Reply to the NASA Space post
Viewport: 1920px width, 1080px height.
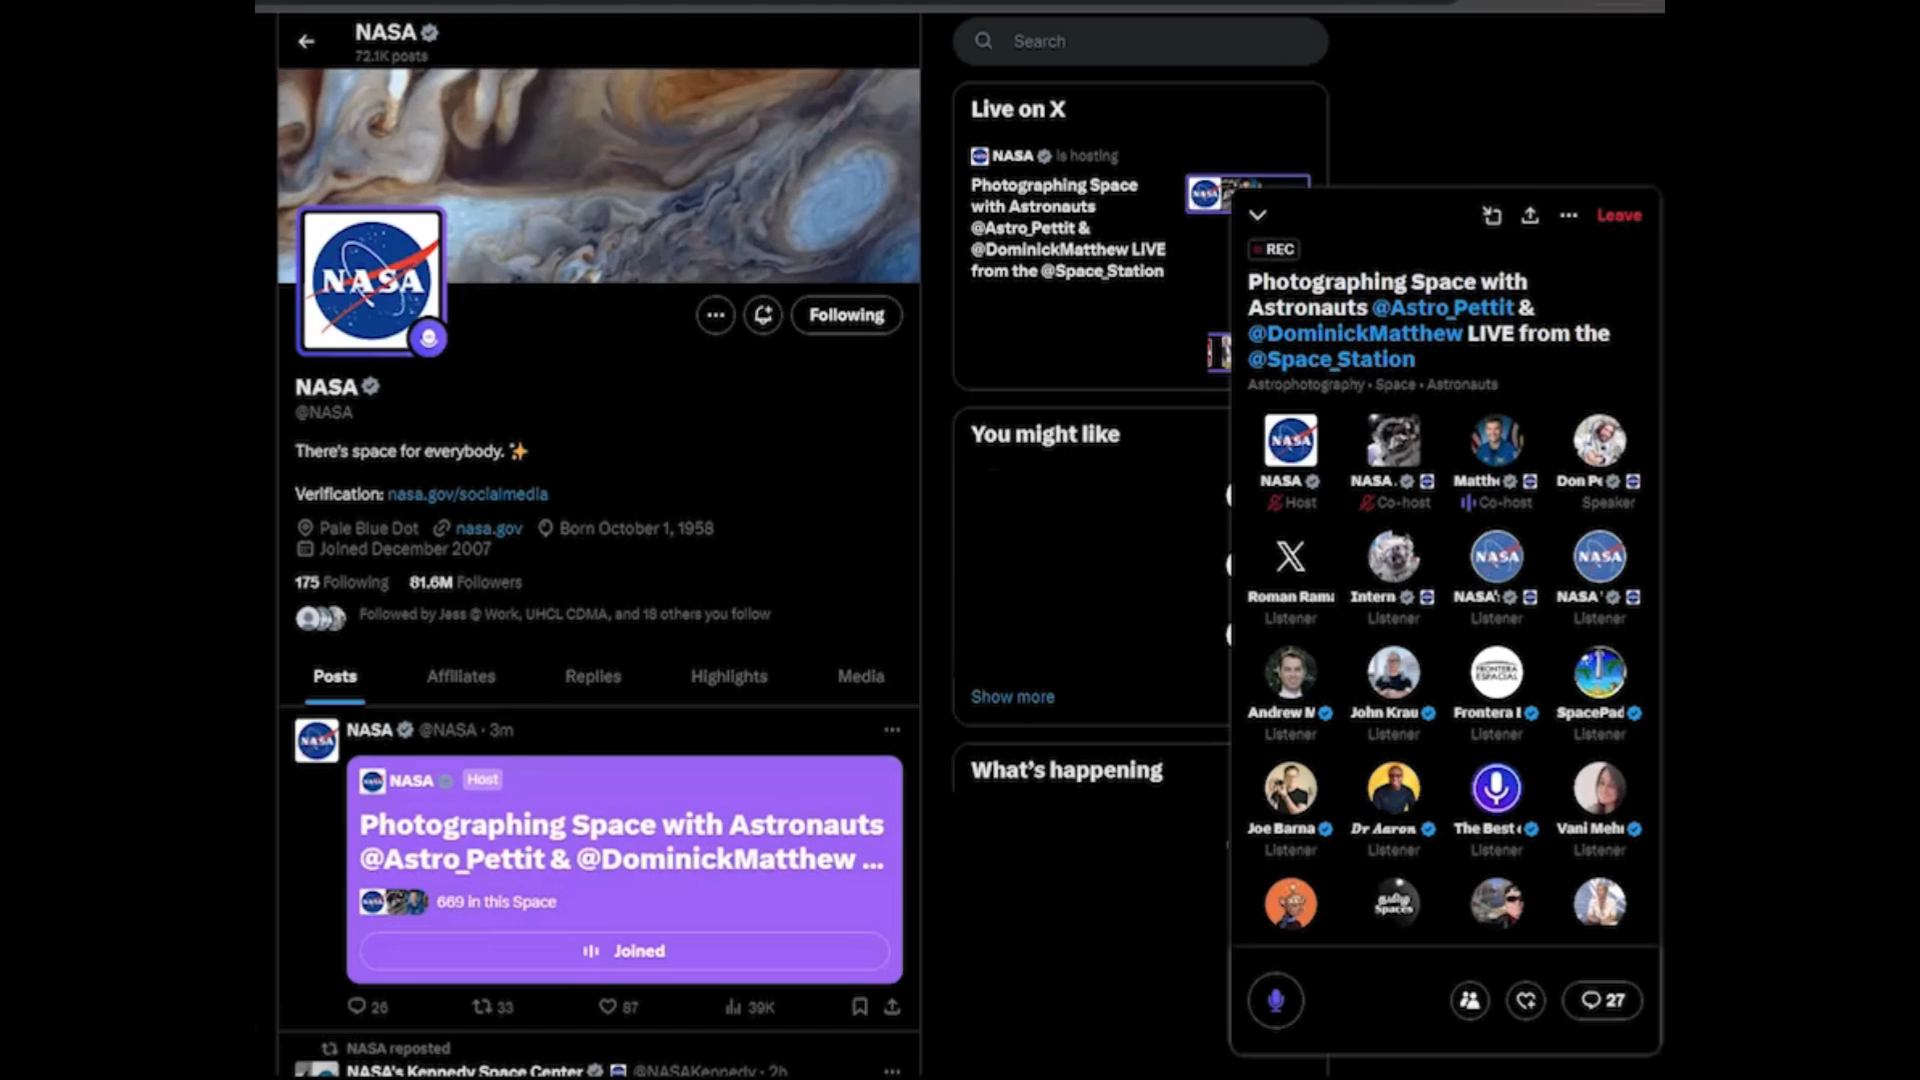coord(367,1007)
